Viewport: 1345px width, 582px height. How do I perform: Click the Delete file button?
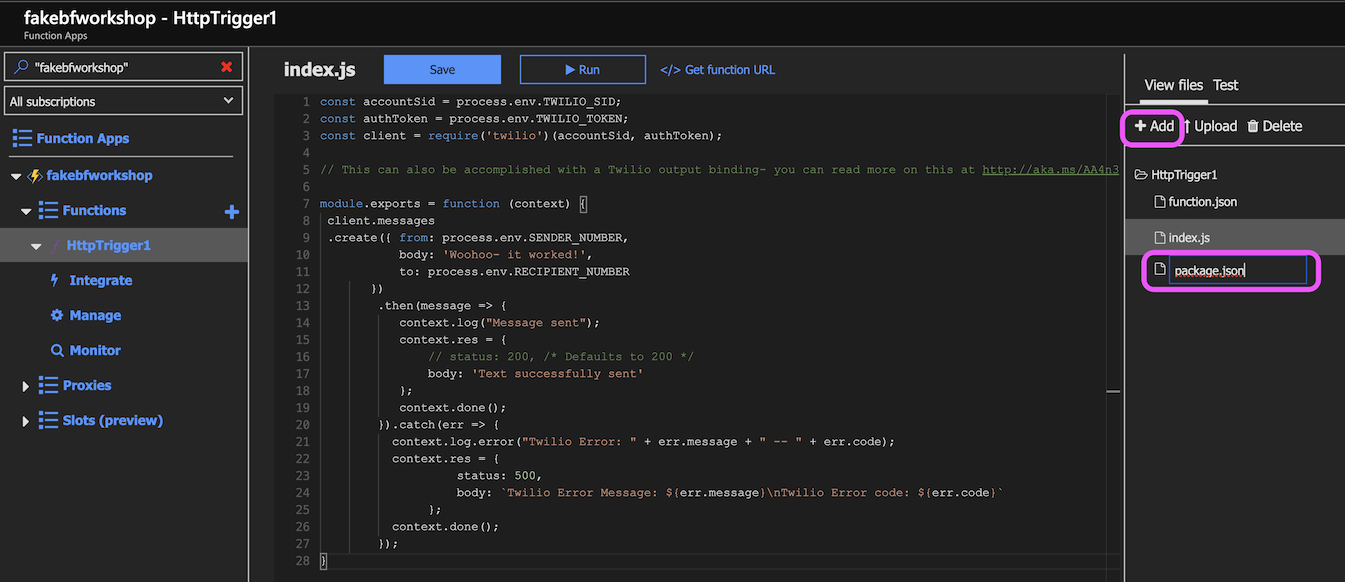coord(1274,126)
